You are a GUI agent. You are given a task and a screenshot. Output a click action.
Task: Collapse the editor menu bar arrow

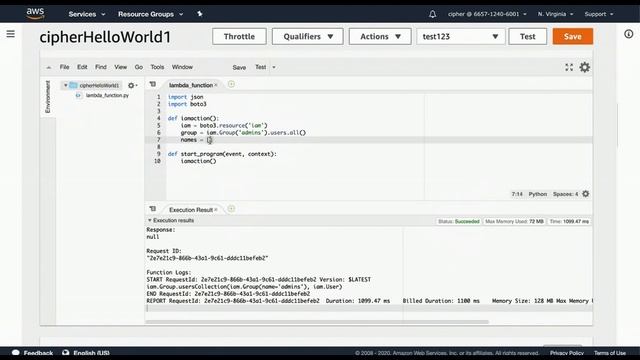click(49, 67)
